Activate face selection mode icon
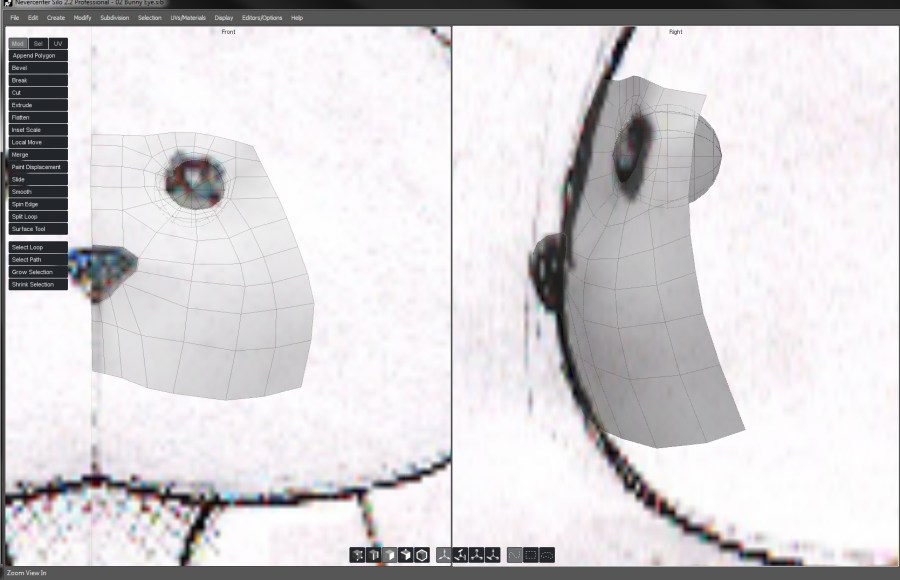 coord(389,555)
